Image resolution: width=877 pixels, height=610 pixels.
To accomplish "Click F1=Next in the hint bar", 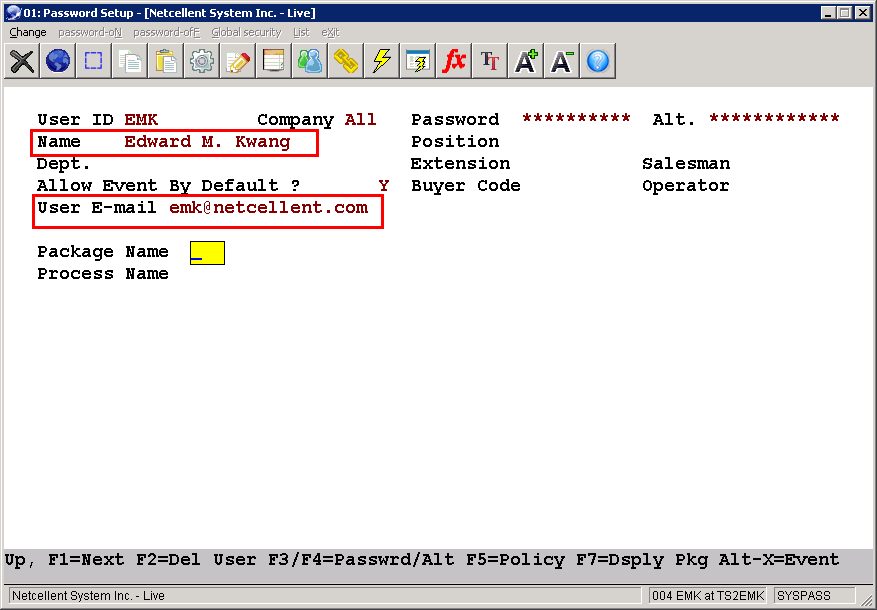I will 86,560.
